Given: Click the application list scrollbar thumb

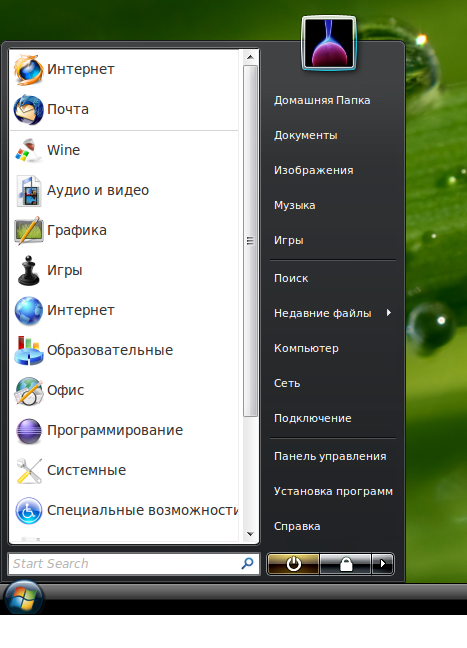Looking at the screenshot, I should pos(250,241).
